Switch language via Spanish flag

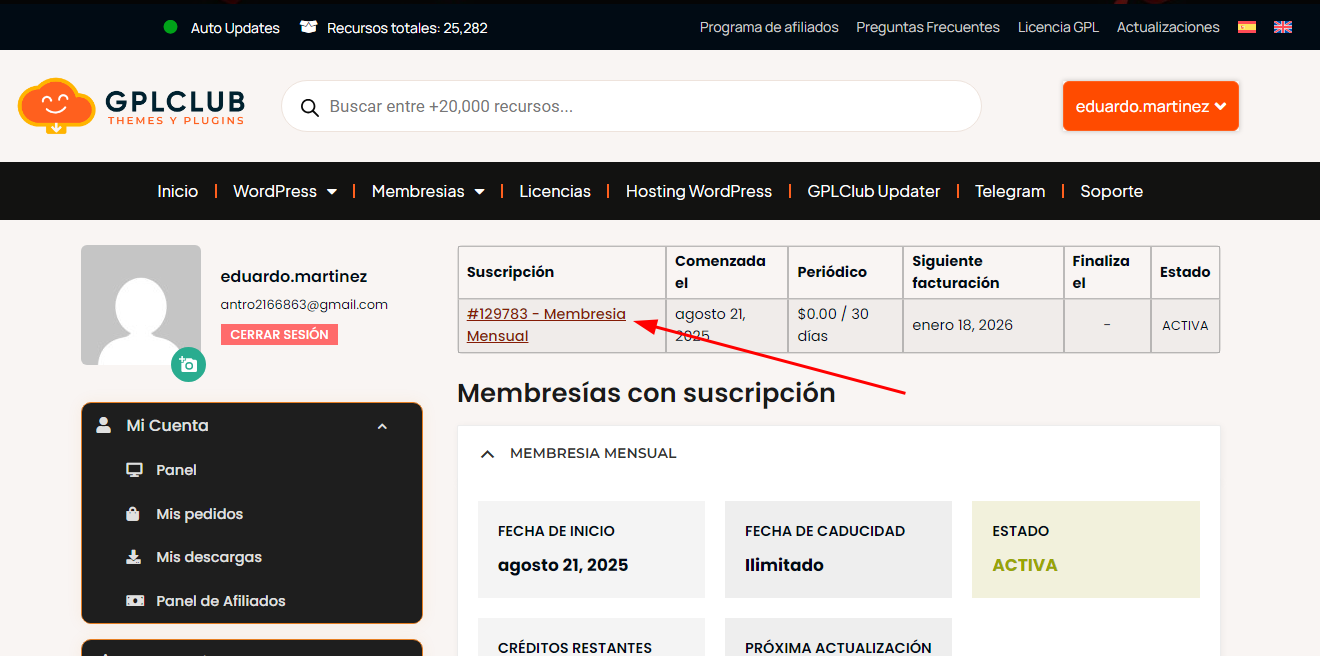click(x=1247, y=28)
